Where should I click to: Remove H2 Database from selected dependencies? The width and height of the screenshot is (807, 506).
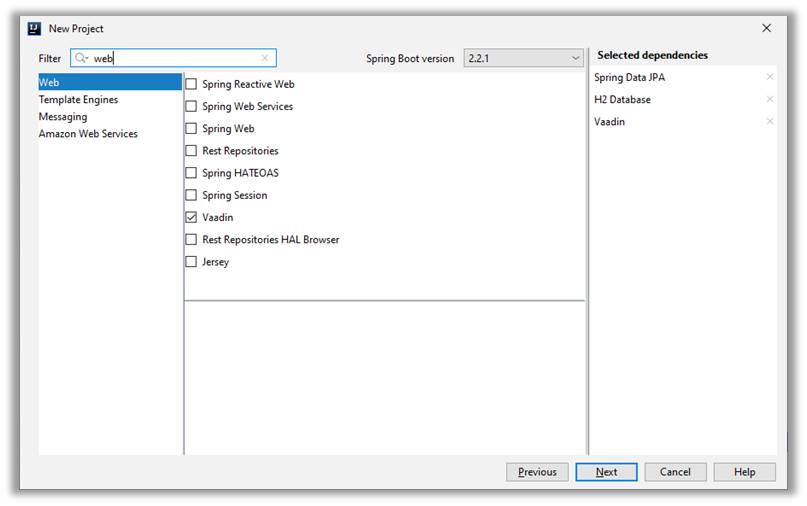[x=769, y=100]
